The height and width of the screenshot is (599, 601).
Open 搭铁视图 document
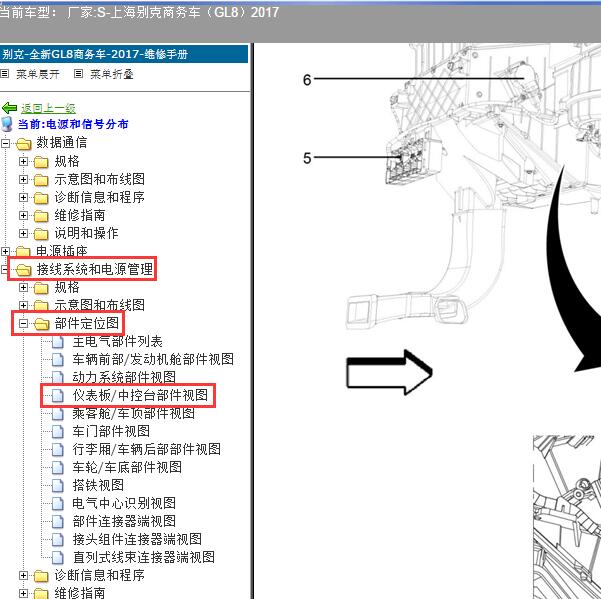click(98, 485)
